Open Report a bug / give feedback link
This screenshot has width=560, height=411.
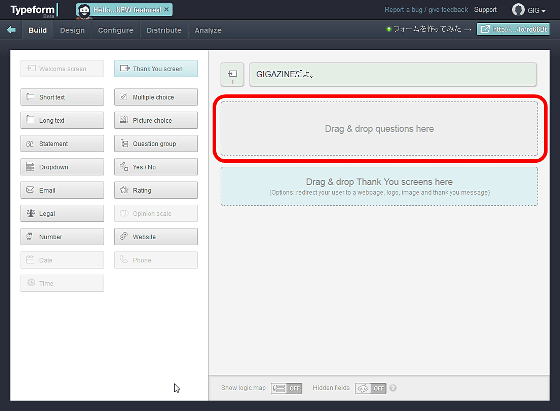pos(426,10)
